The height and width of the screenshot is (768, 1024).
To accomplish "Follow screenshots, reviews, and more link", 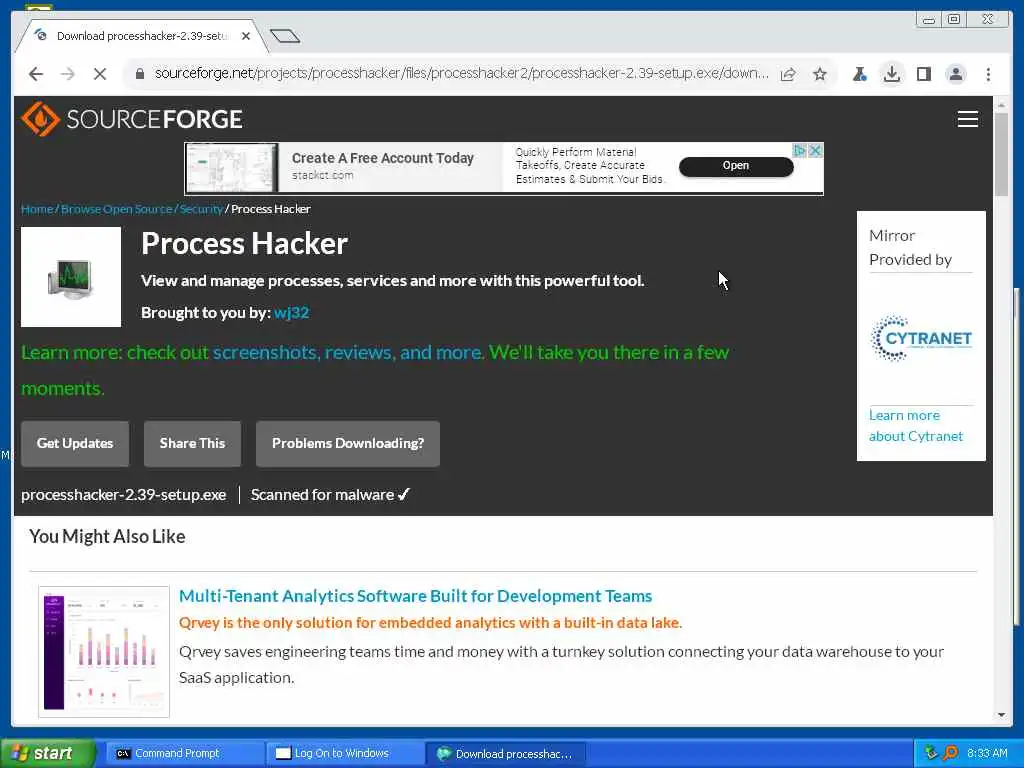I will click(347, 353).
